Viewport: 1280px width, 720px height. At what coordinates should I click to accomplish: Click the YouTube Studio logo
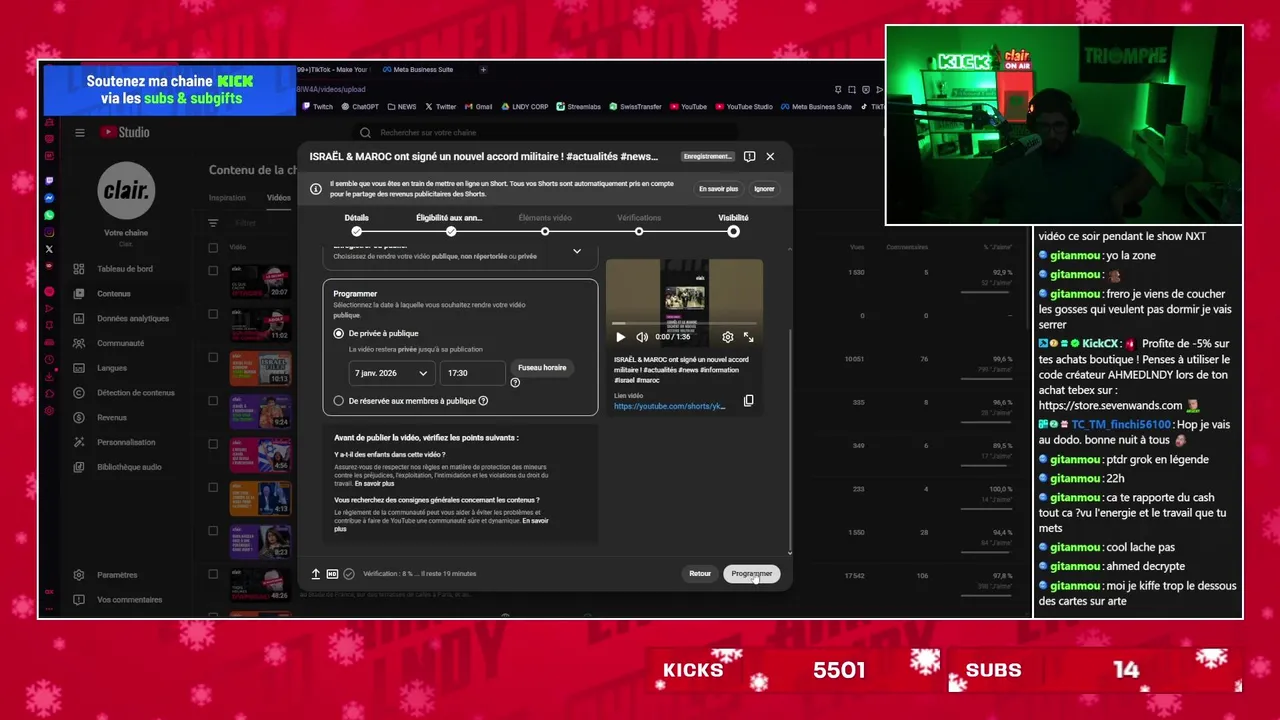(124, 132)
